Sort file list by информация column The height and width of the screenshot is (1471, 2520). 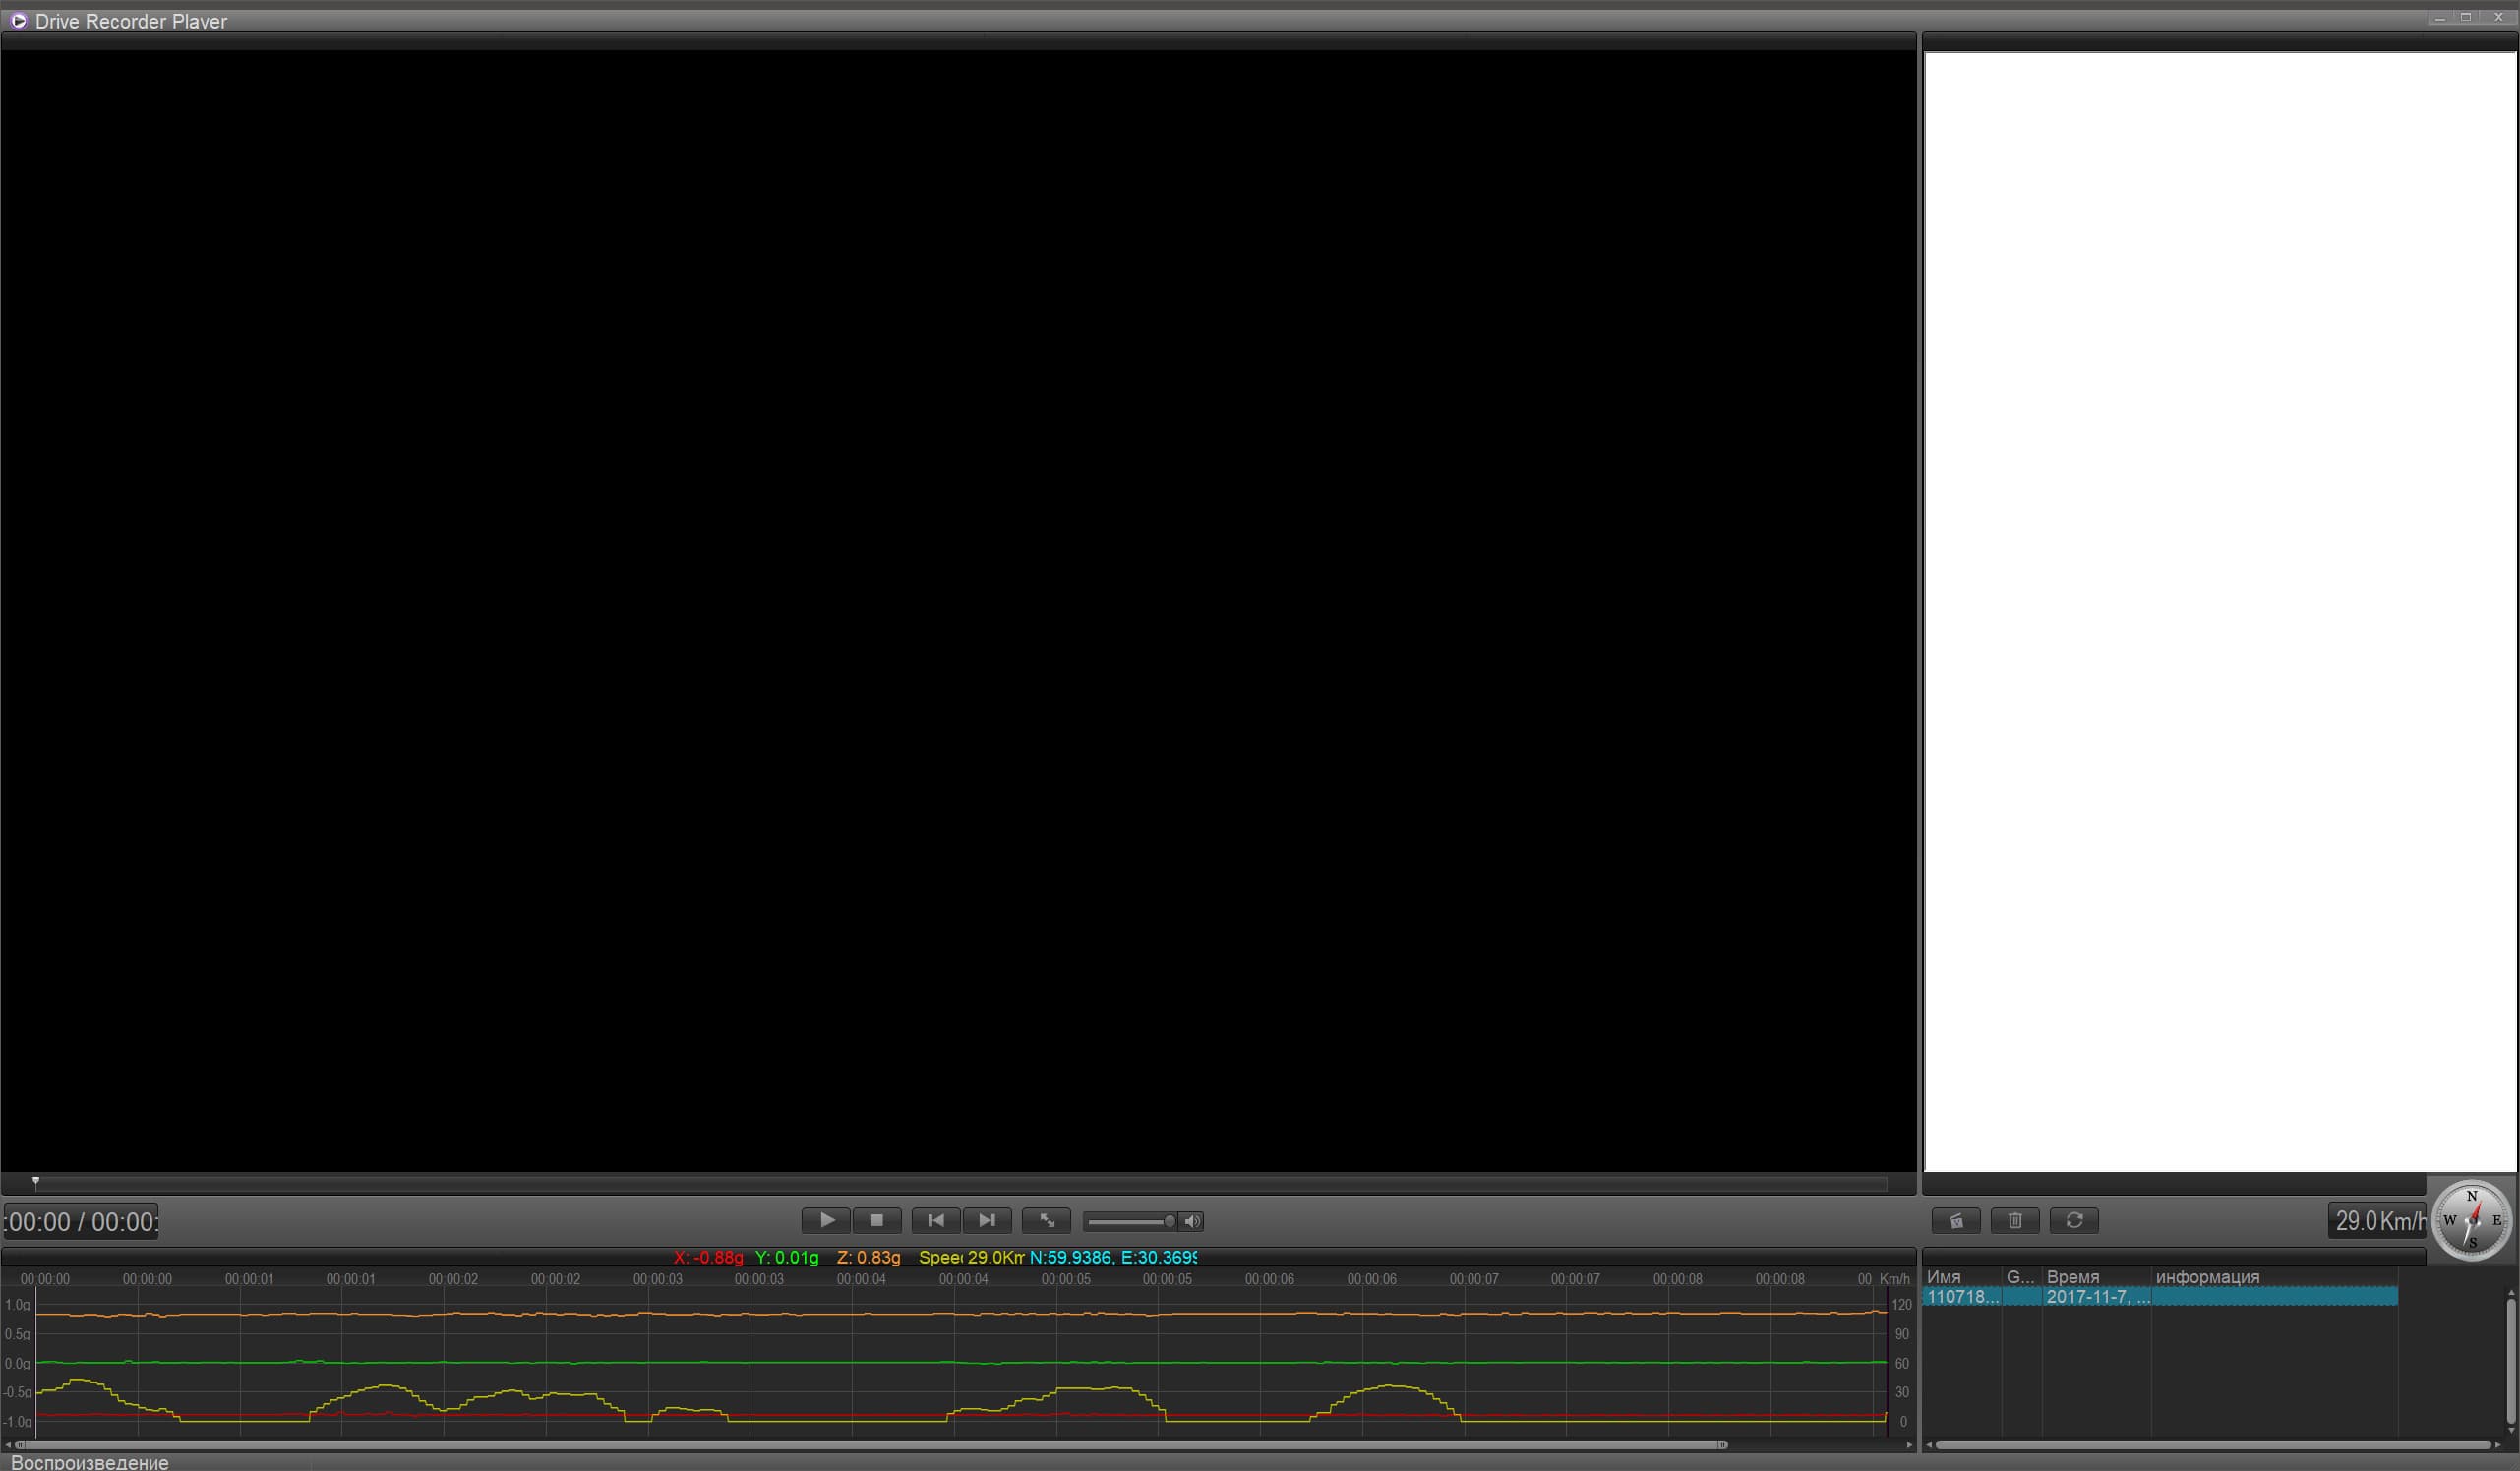coord(2207,1277)
